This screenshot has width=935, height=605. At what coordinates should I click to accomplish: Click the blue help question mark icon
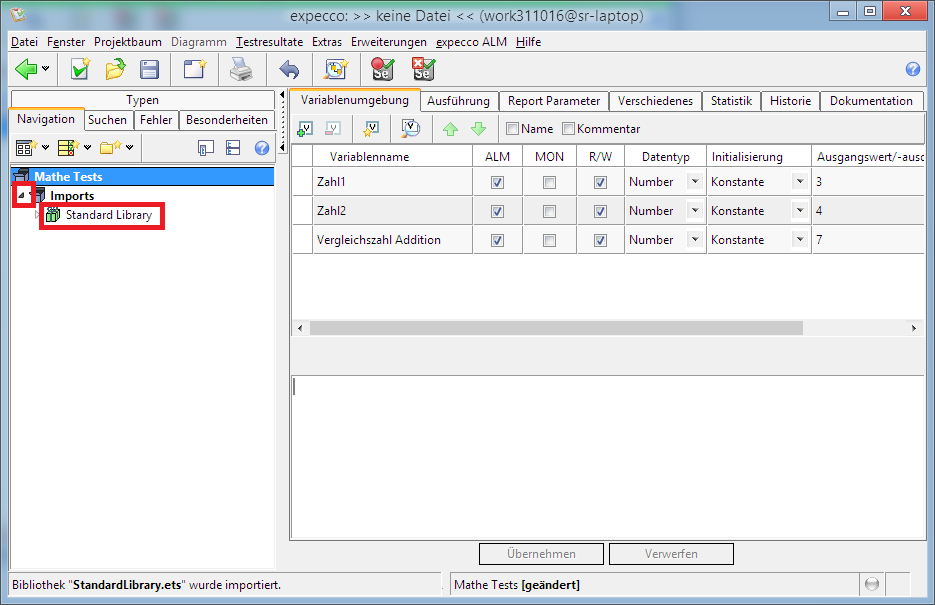pos(912,69)
